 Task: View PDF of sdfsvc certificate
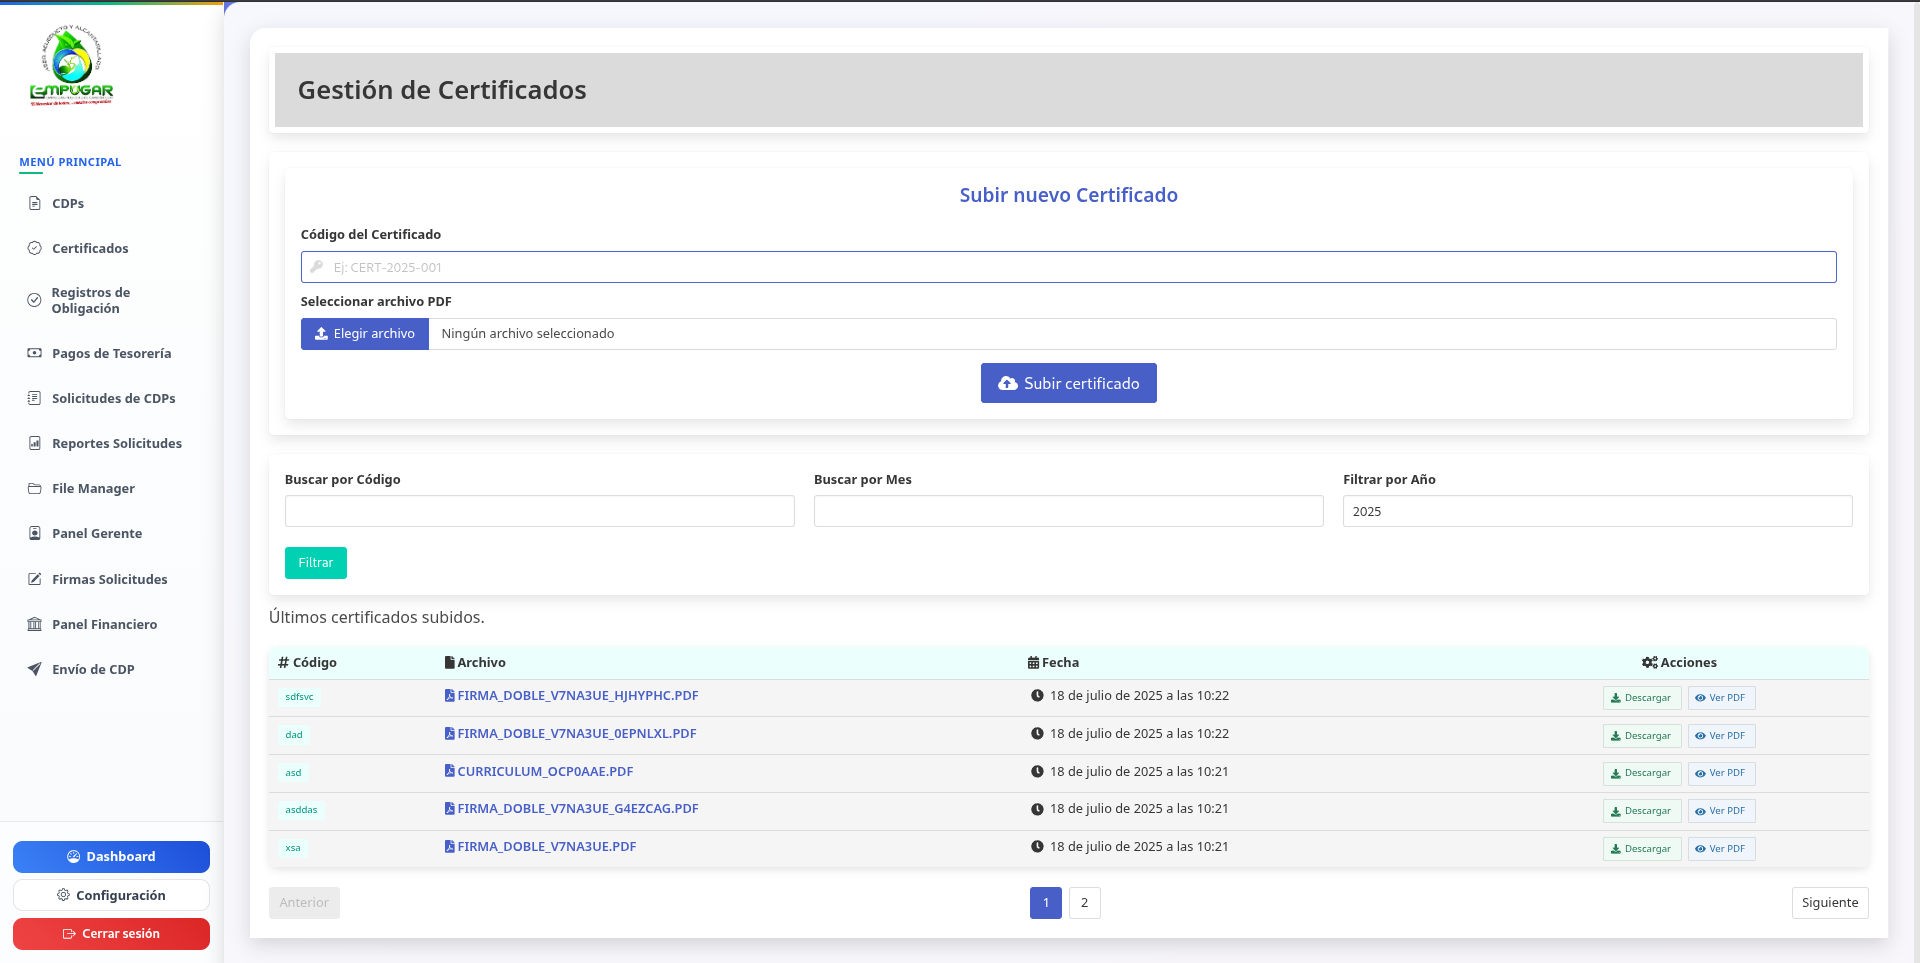1721,698
